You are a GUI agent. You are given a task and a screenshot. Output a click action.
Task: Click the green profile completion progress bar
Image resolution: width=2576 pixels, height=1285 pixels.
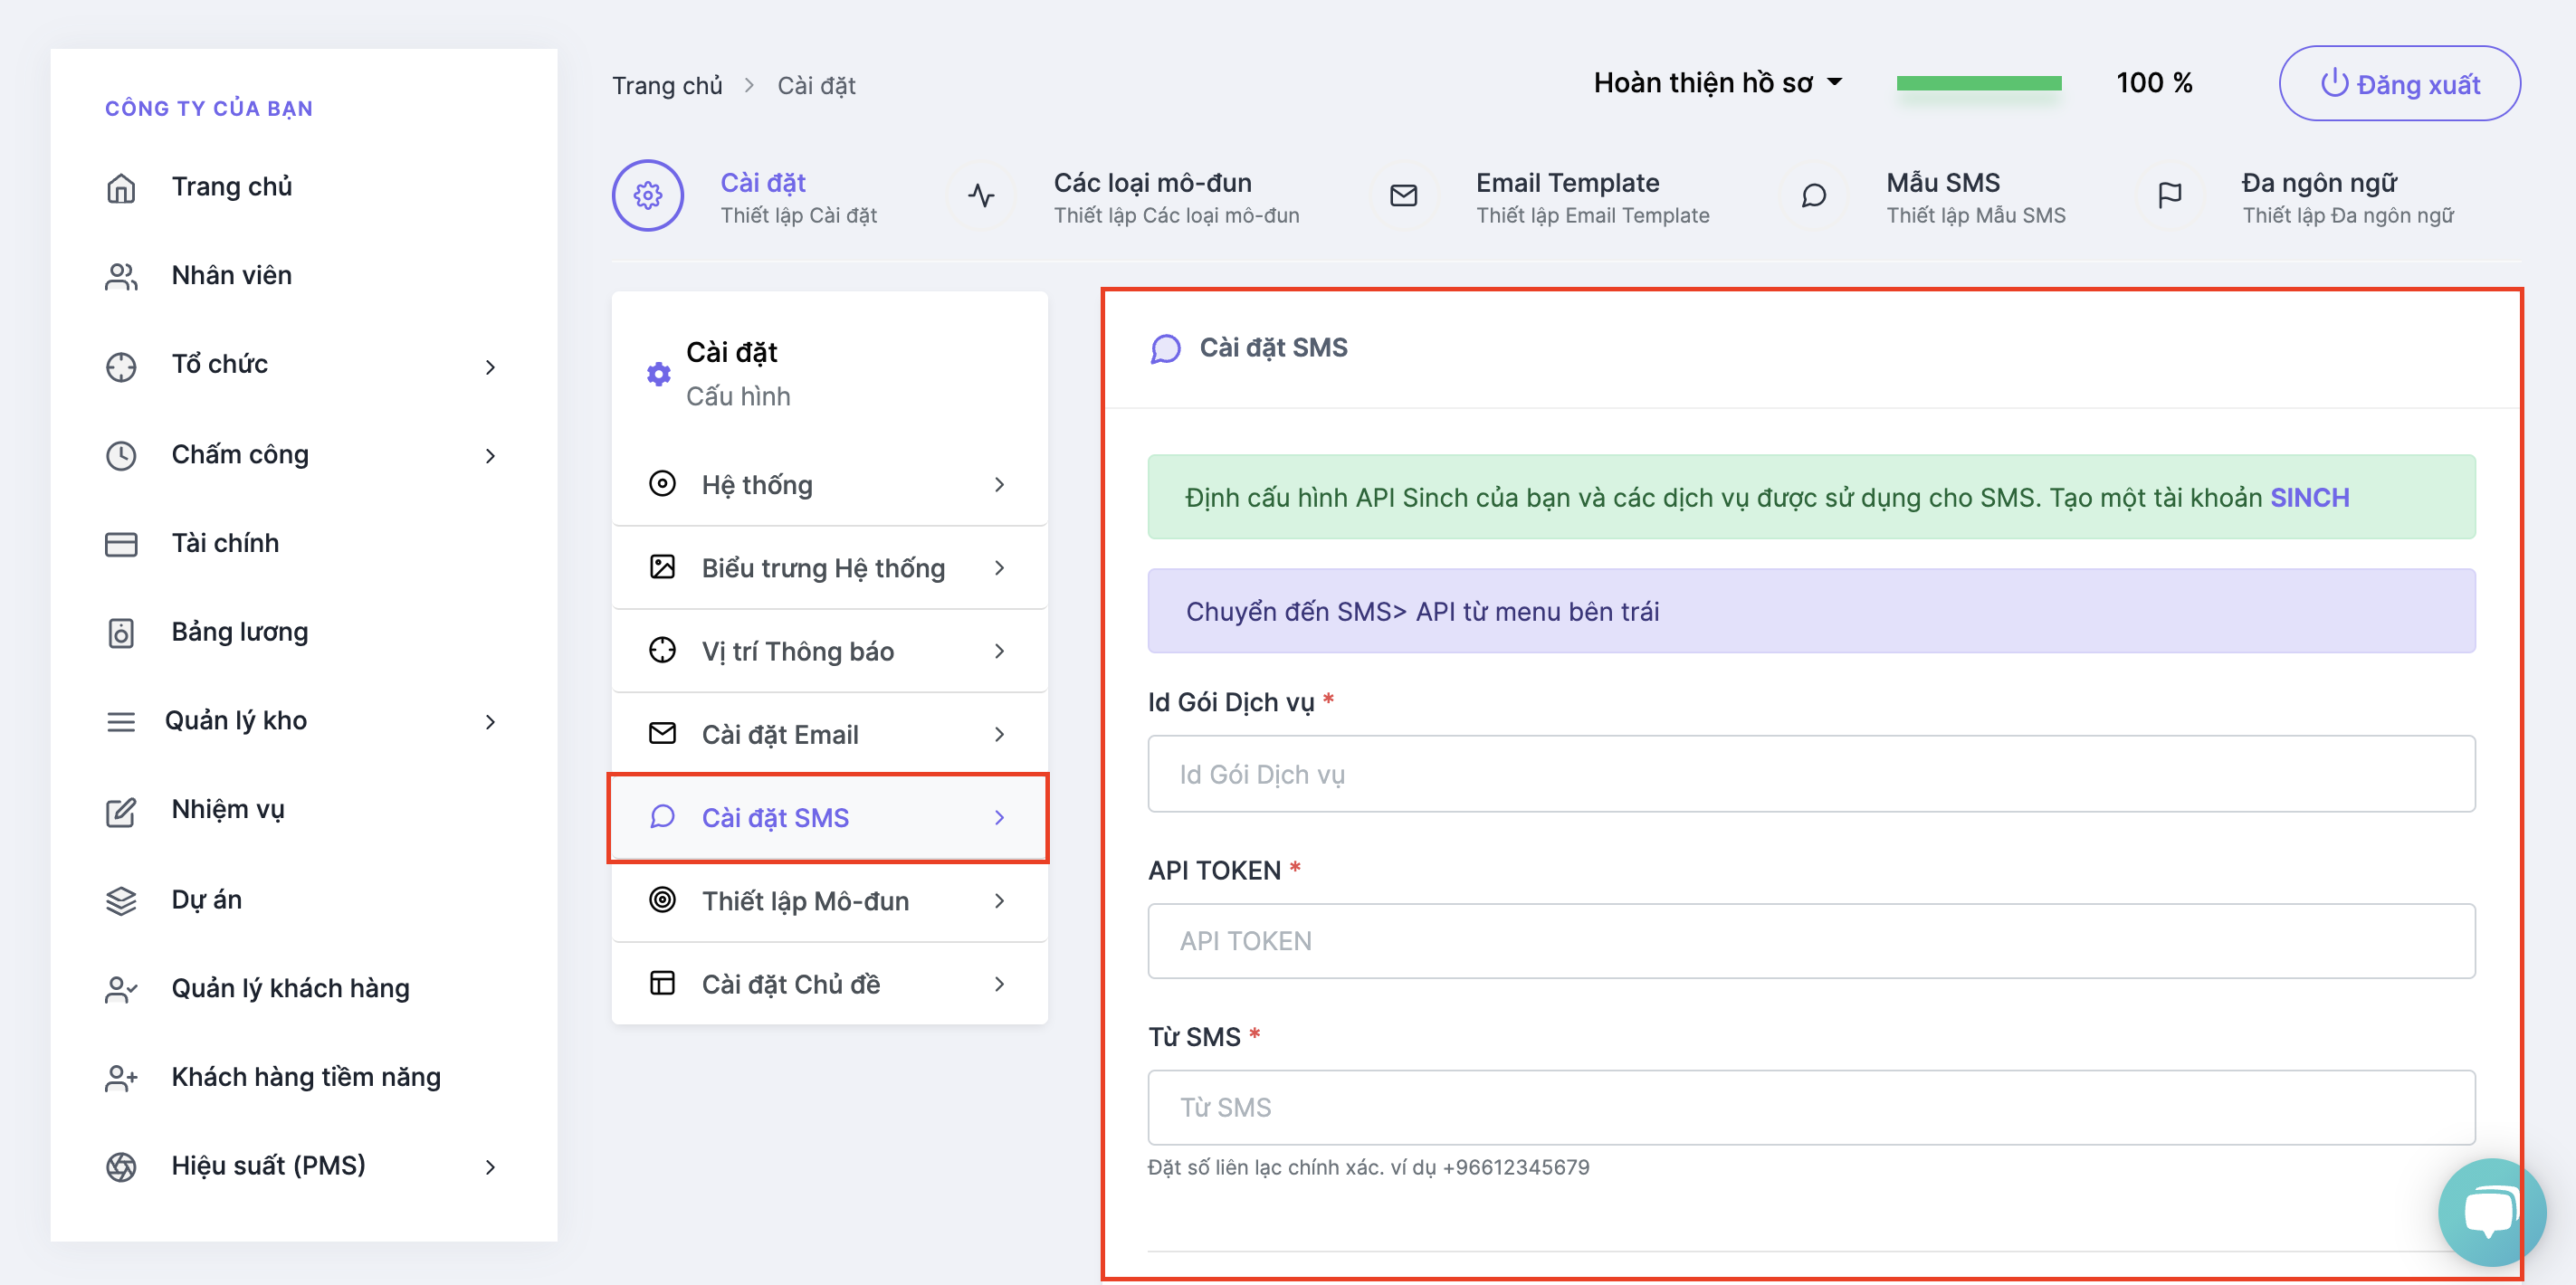pos(1978,83)
